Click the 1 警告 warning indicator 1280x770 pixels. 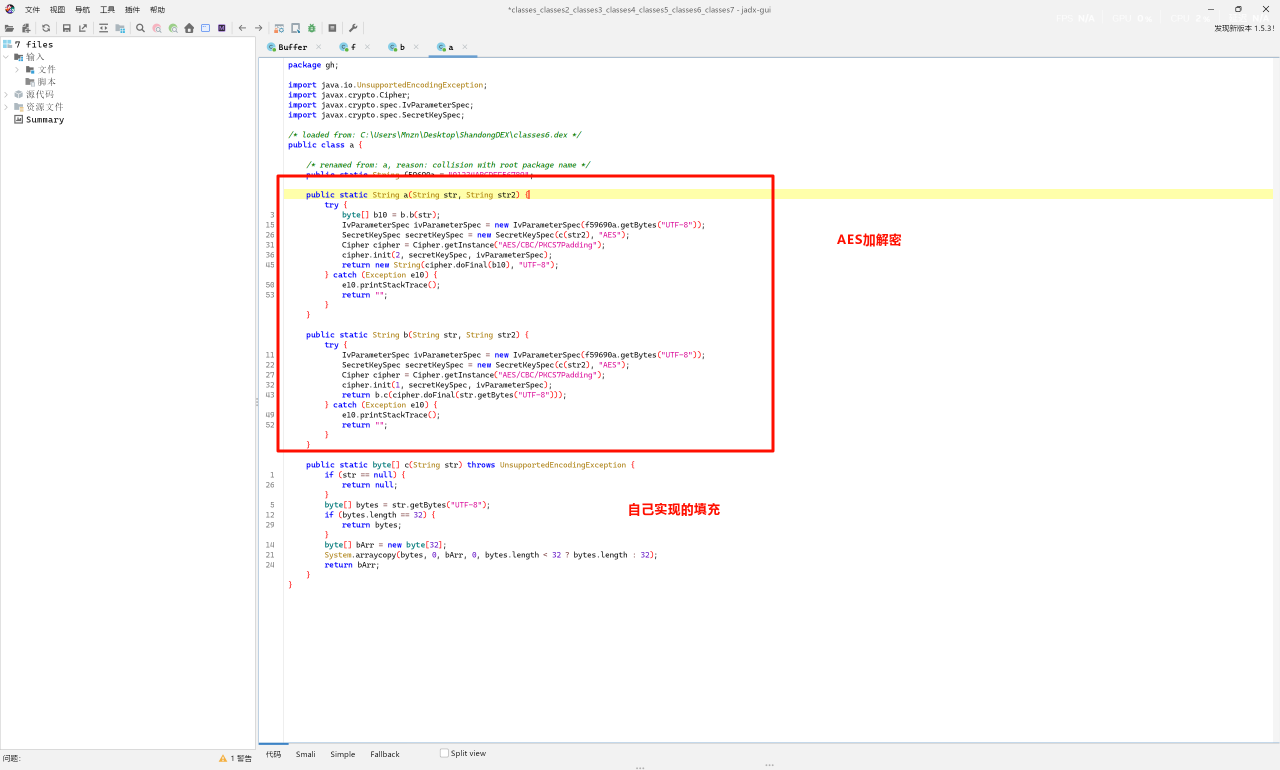(235, 758)
